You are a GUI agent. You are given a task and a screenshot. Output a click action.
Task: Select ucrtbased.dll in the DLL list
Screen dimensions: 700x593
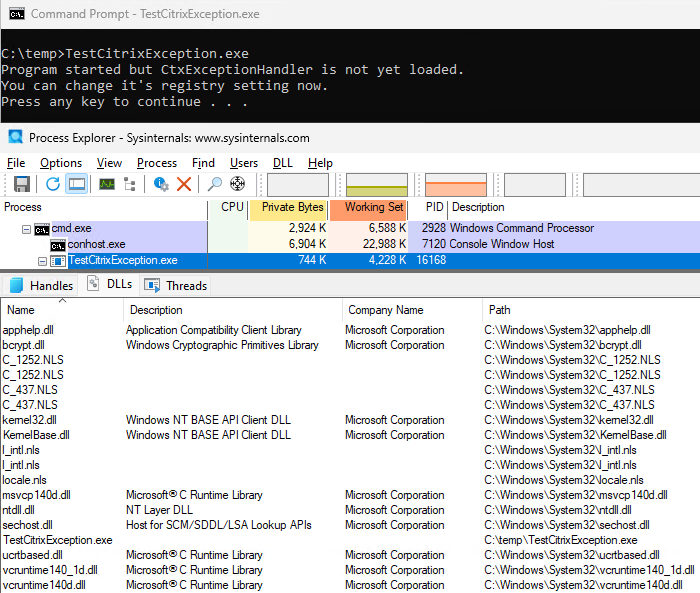tap(32, 555)
